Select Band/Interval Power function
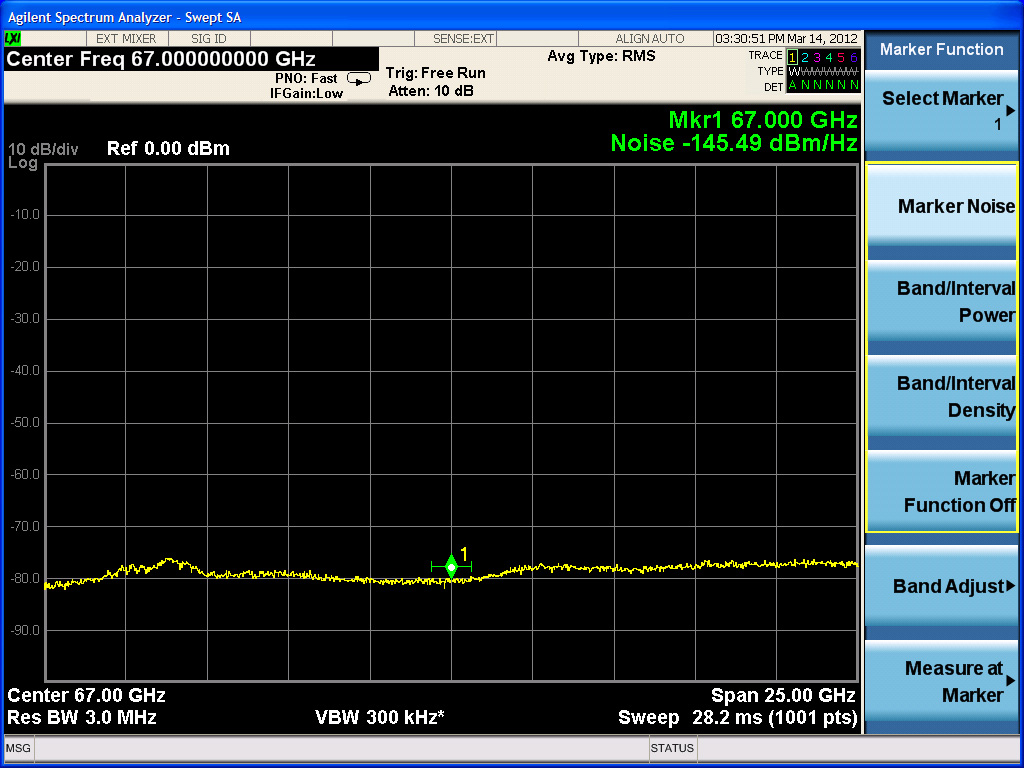 [x=941, y=302]
